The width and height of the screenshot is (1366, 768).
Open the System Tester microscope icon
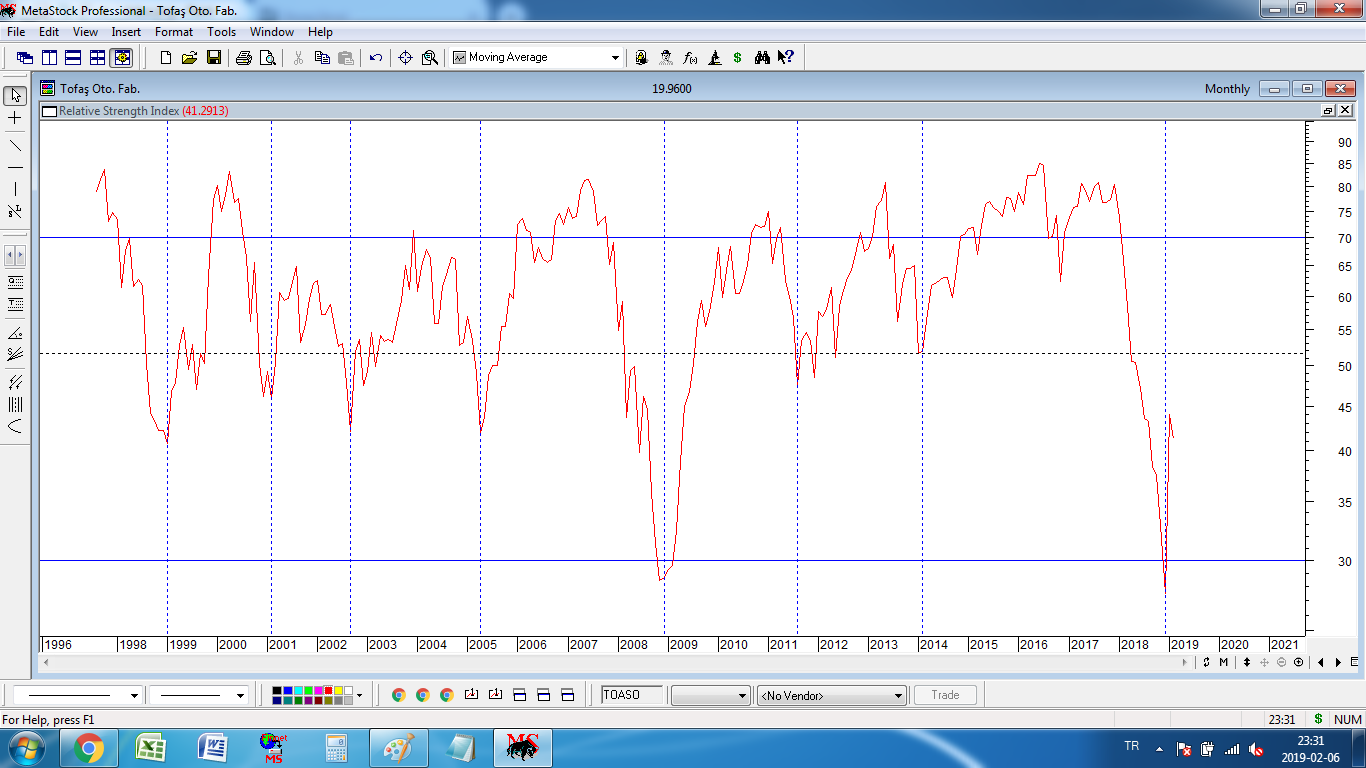[x=714, y=58]
